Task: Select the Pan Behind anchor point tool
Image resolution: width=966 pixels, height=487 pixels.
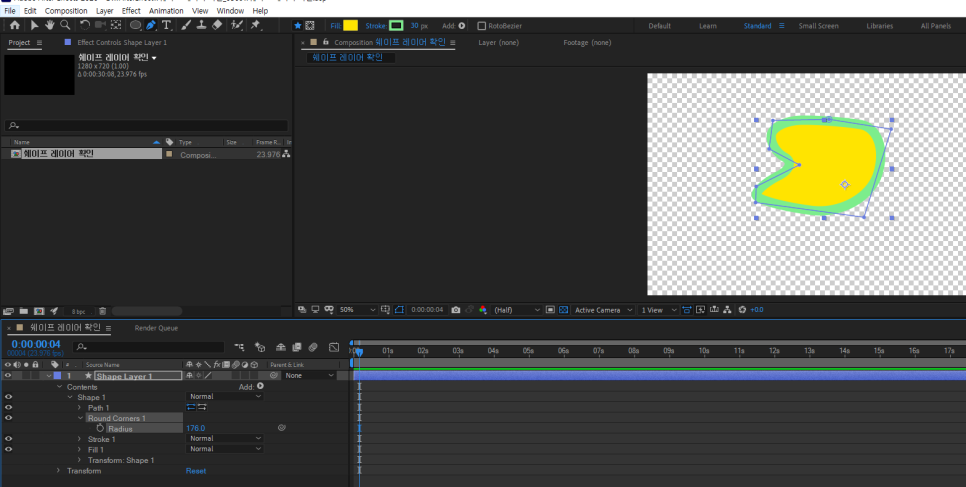Action: click(x=115, y=25)
